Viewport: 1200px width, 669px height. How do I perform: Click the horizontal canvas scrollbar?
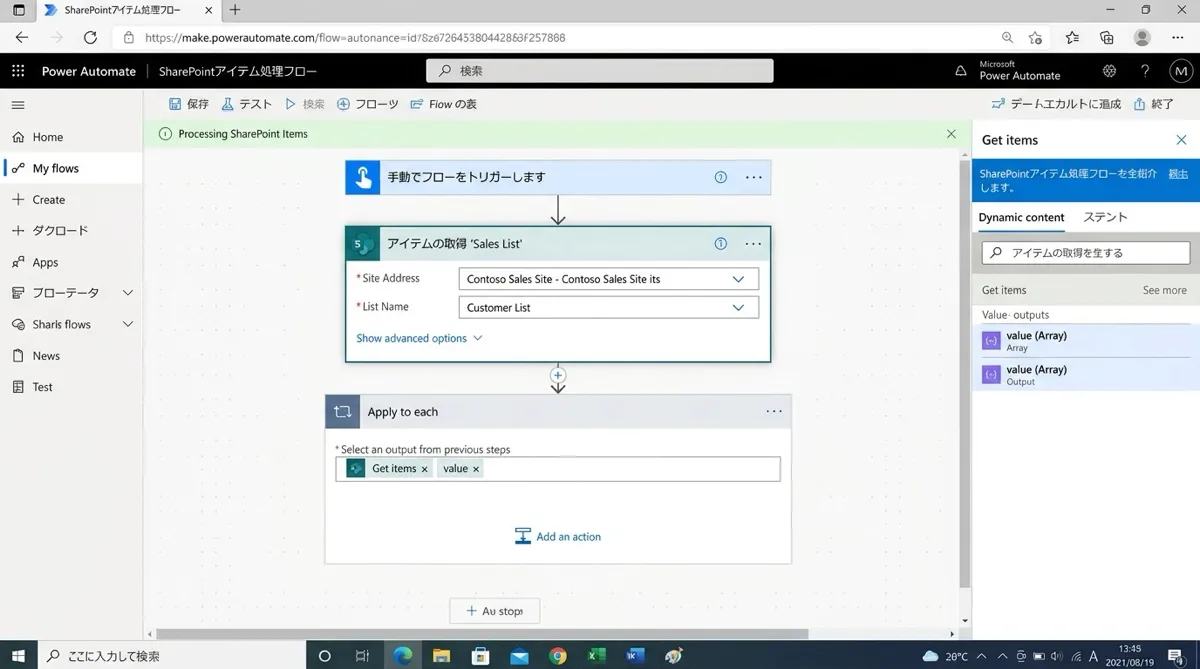[482, 634]
